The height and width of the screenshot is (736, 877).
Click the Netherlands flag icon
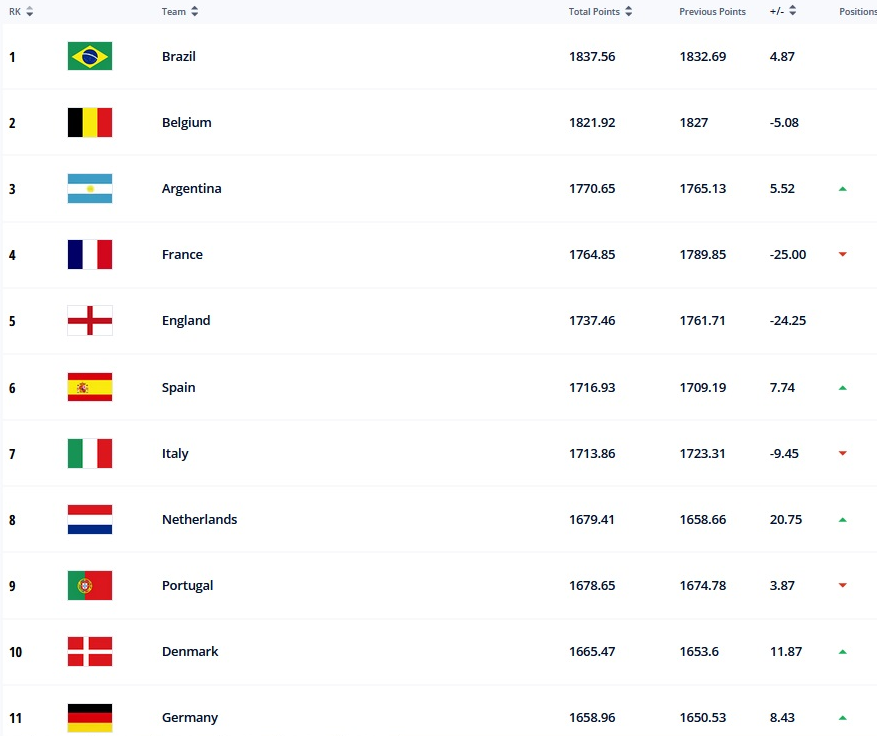pos(90,519)
